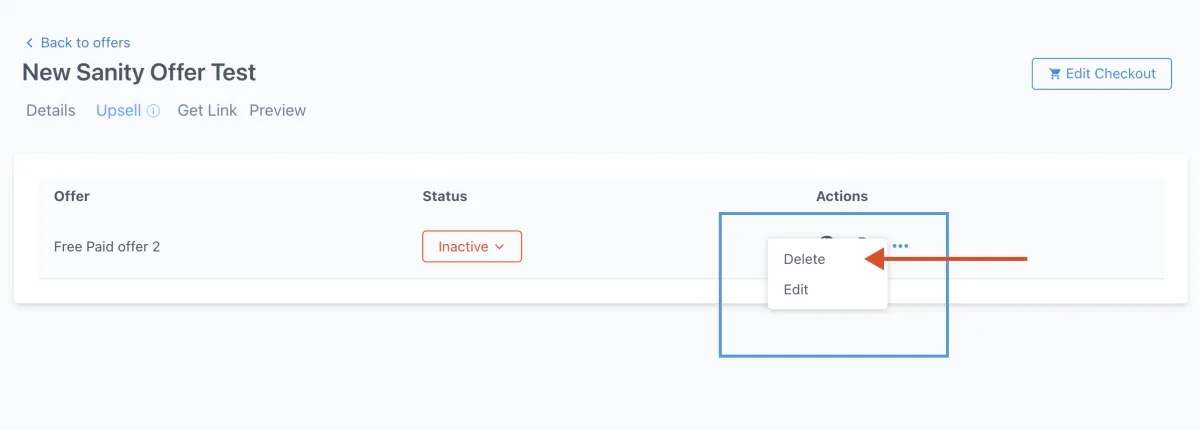The width and height of the screenshot is (1200, 430).
Task: Select the Upsell tab
Action: click(x=118, y=111)
